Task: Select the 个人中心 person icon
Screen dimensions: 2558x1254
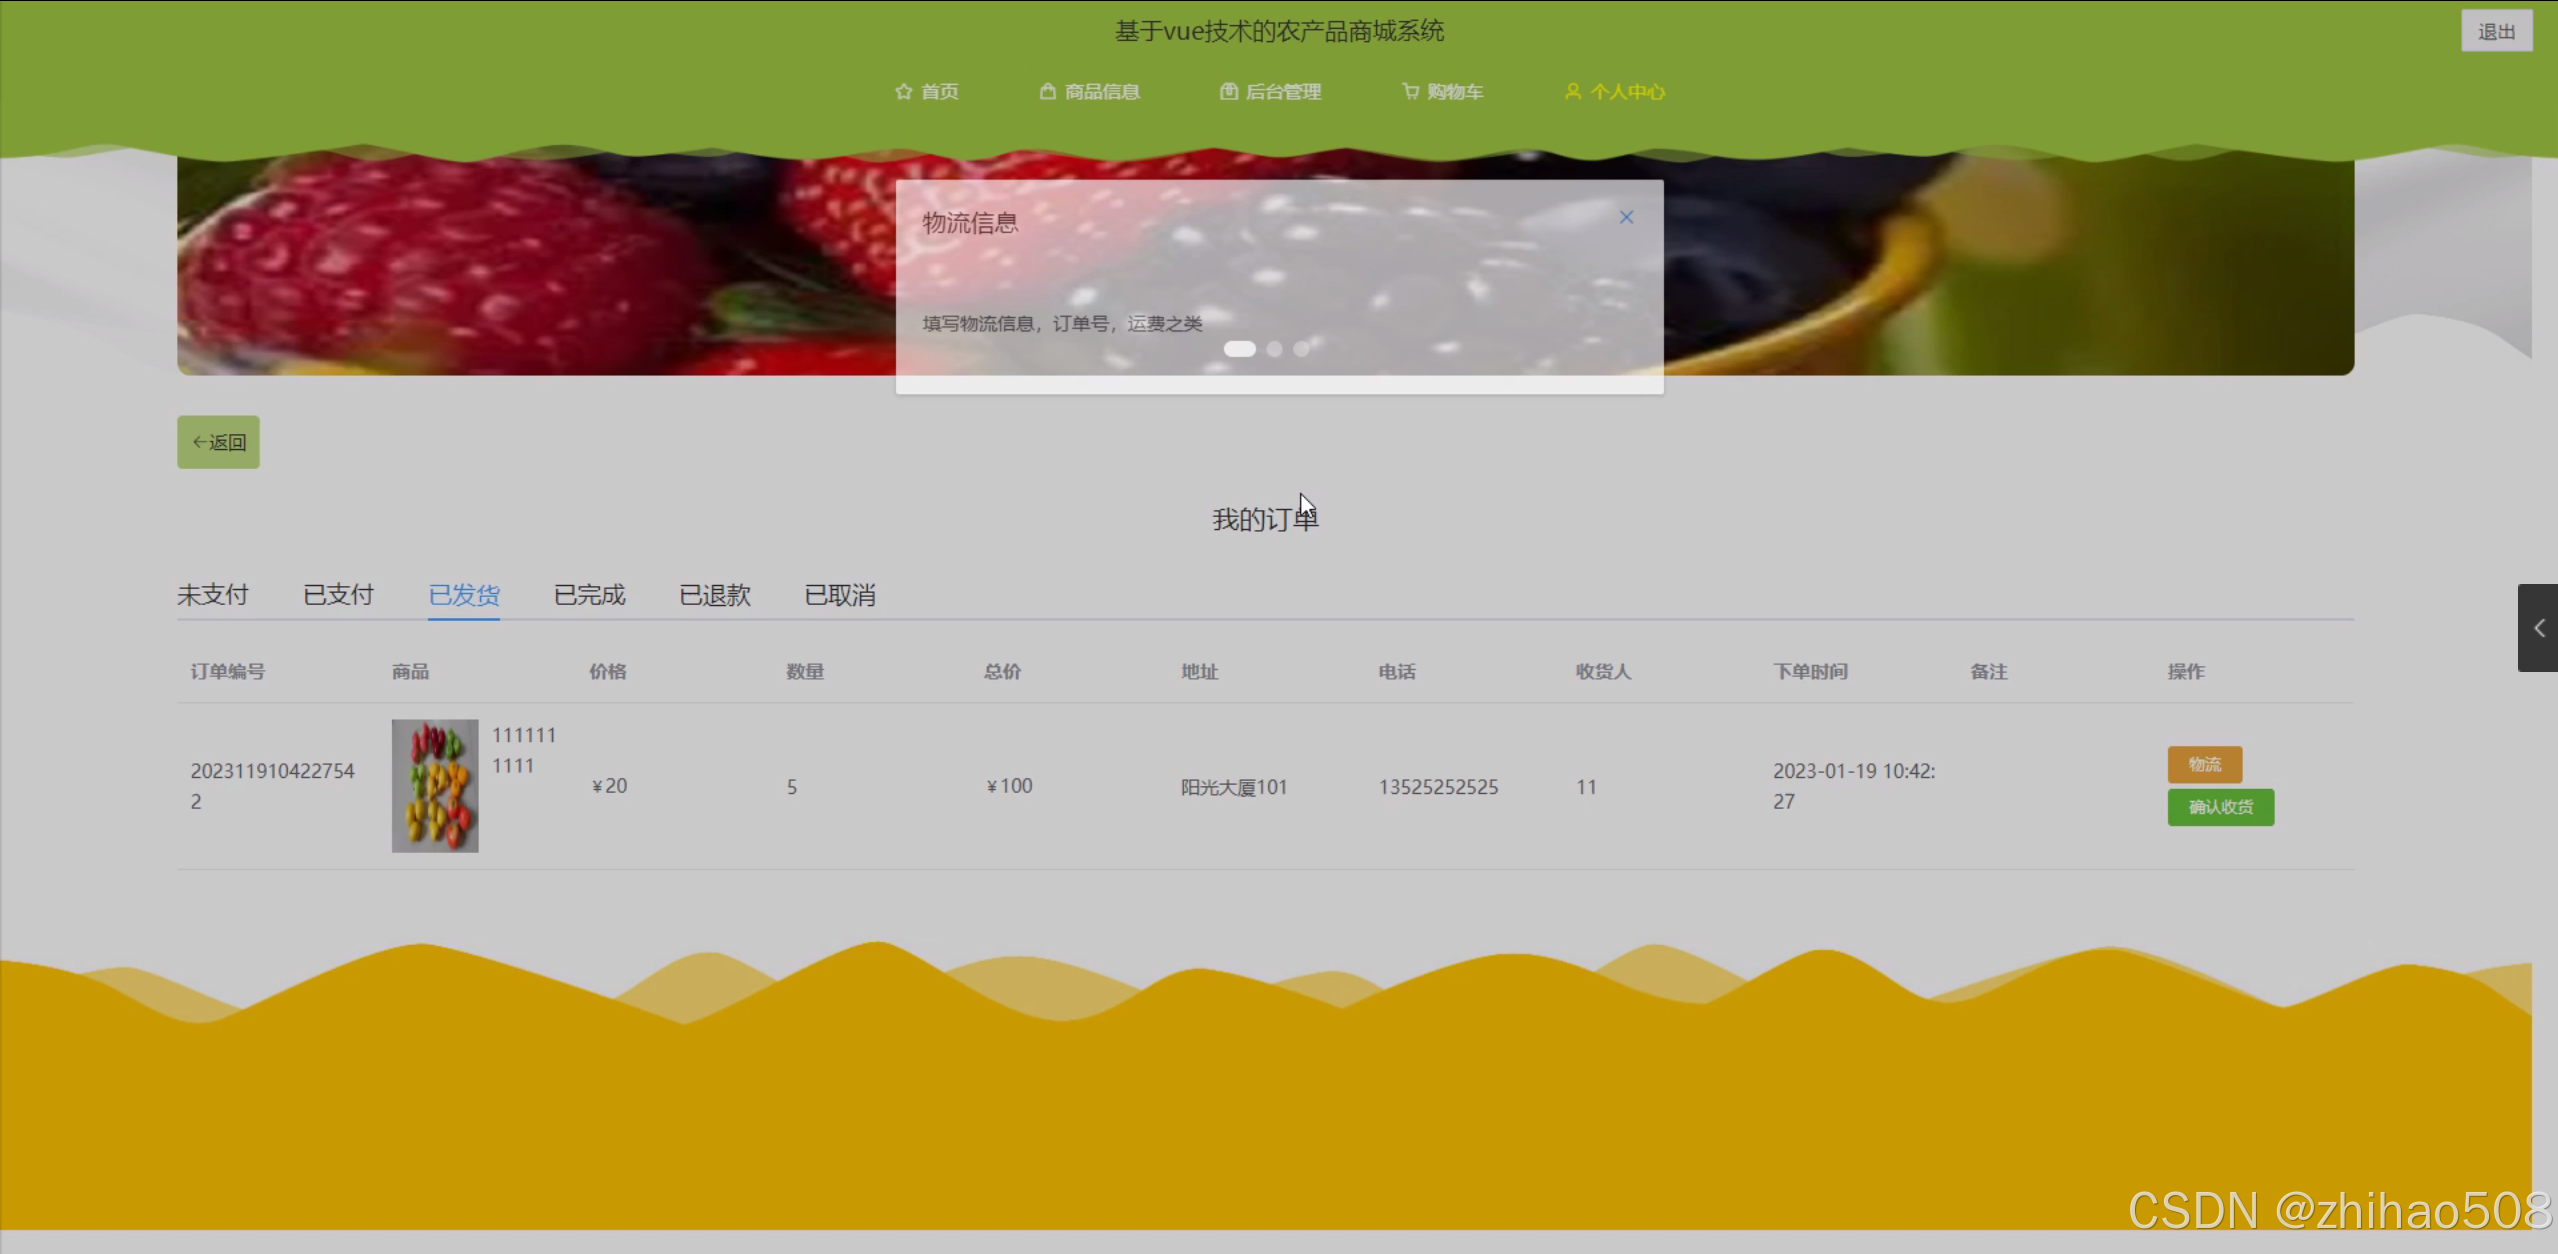Action: click(1572, 91)
